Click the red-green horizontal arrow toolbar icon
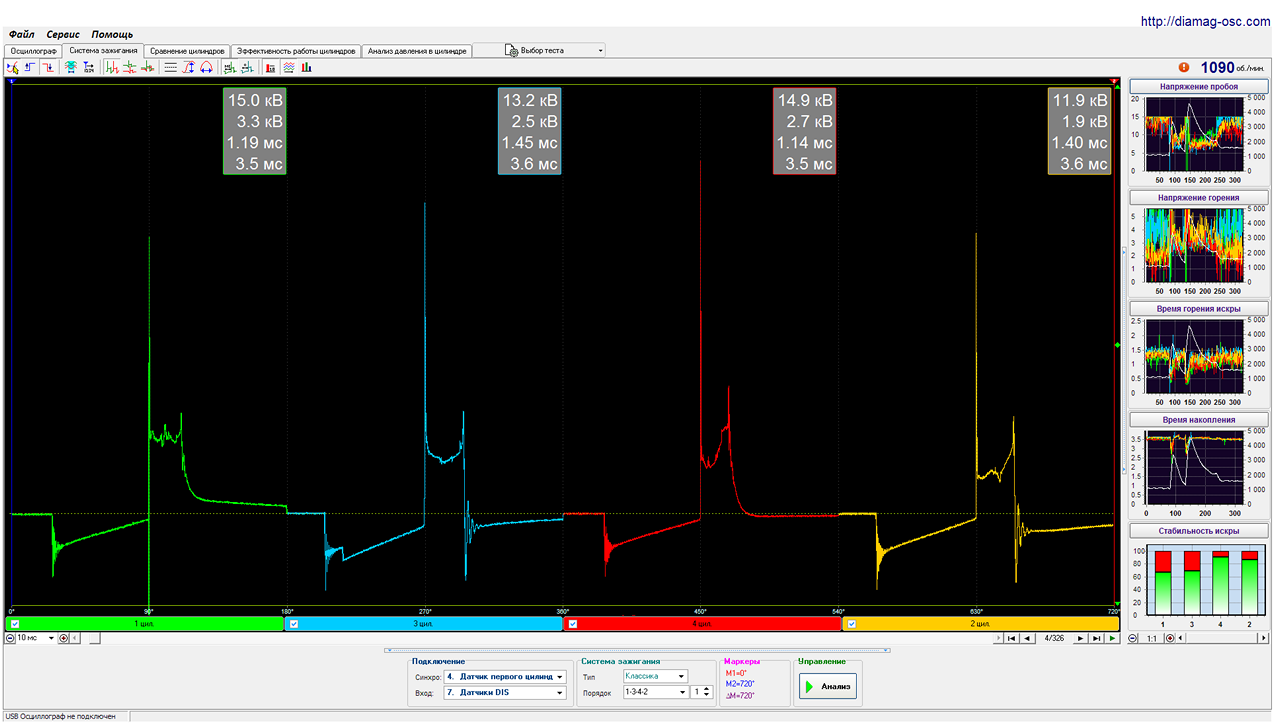The image size is (1280, 725). click(147, 68)
